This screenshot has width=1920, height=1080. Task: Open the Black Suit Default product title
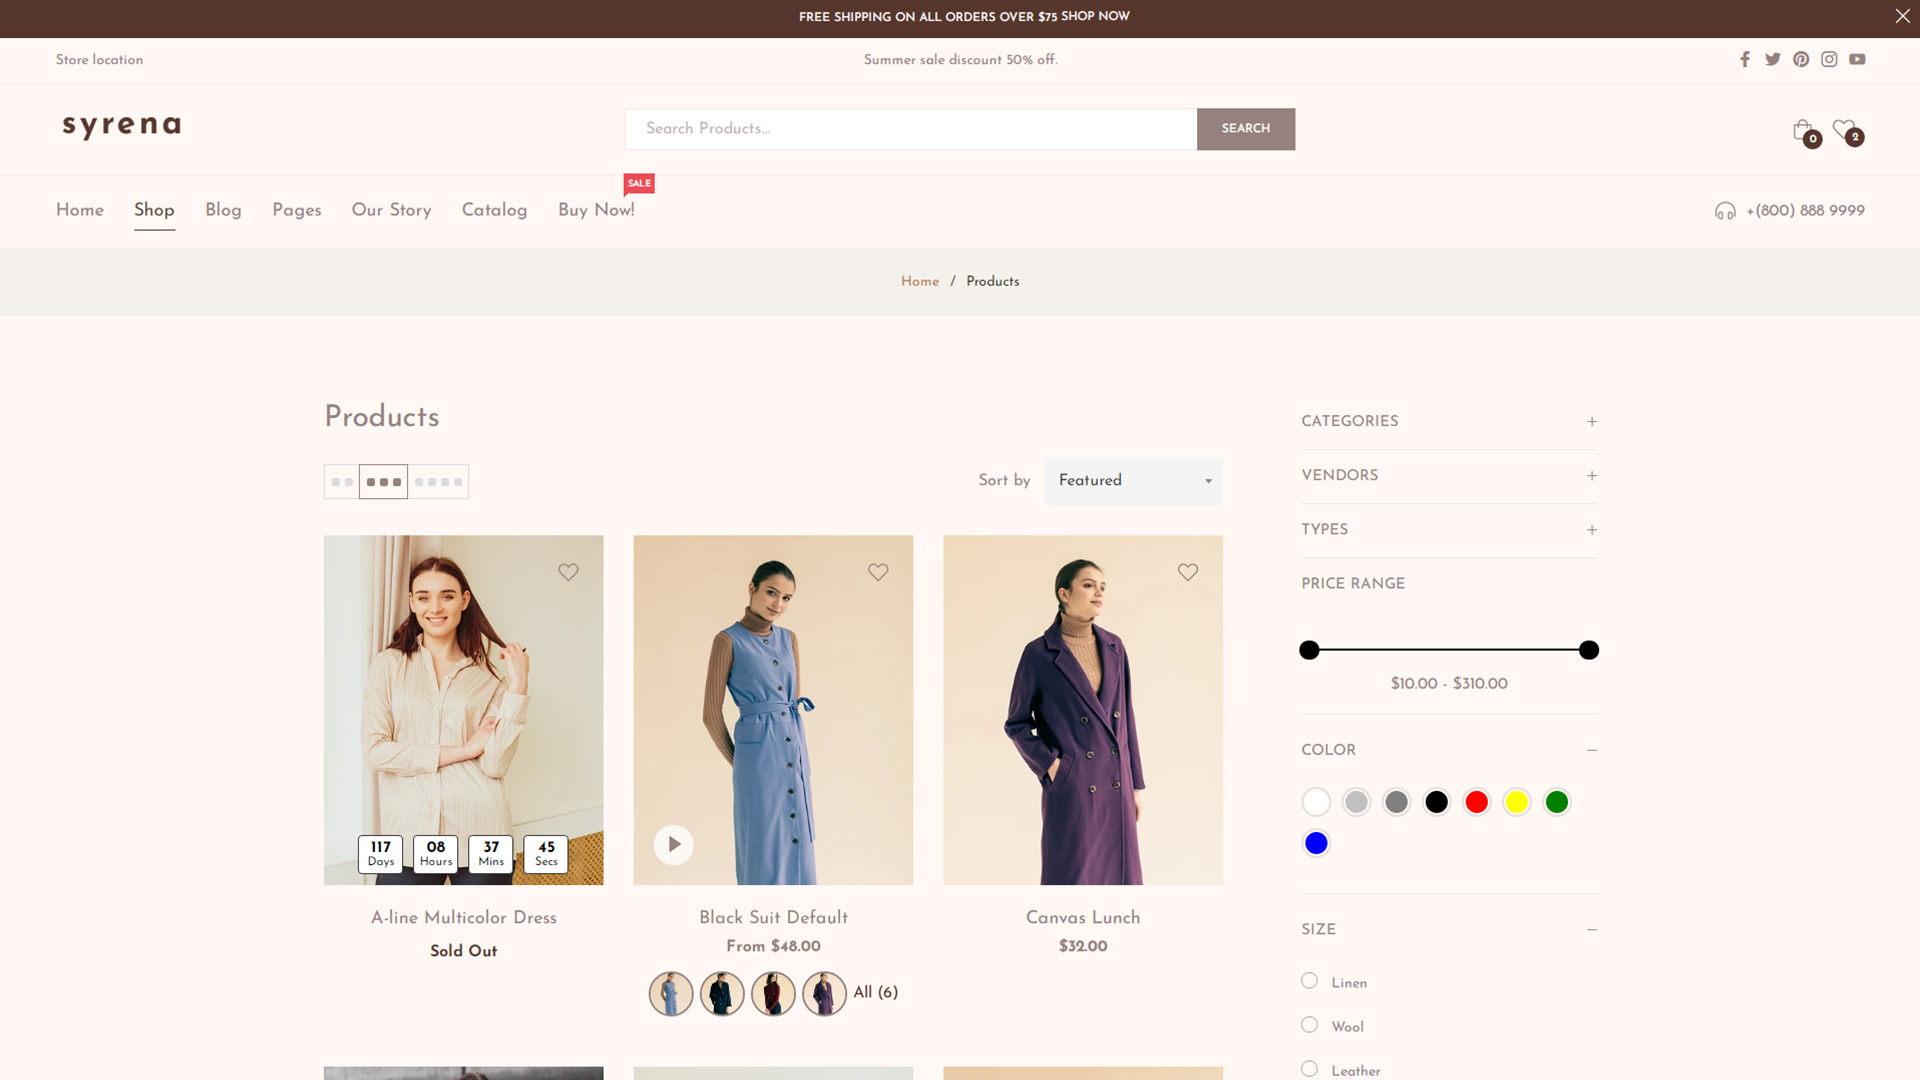pyautogui.click(x=774, y=917)
